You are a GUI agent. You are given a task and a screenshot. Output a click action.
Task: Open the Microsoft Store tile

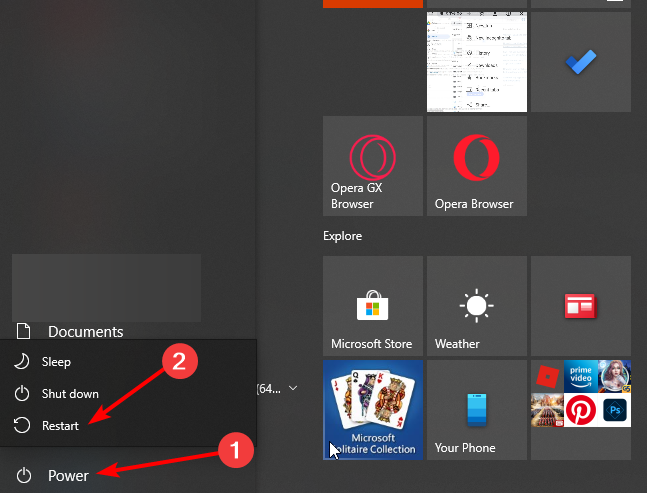373,306
